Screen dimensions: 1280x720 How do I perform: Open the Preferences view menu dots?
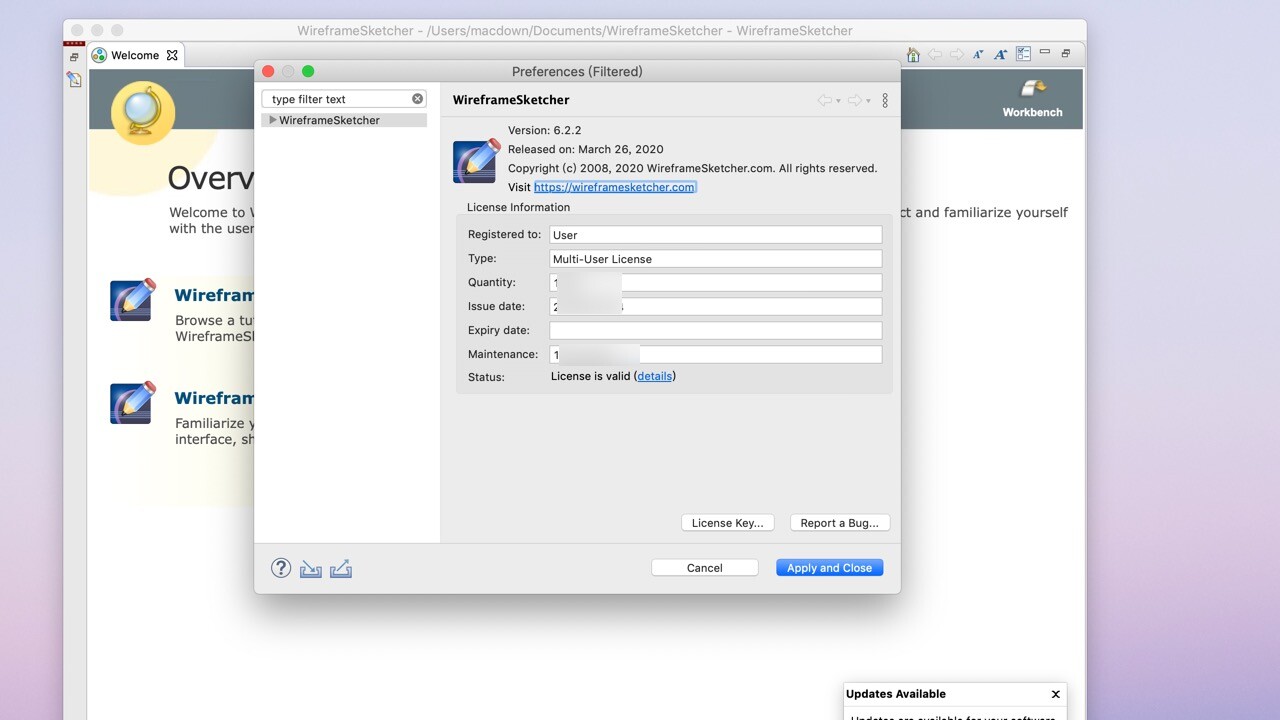pos(885,100)
